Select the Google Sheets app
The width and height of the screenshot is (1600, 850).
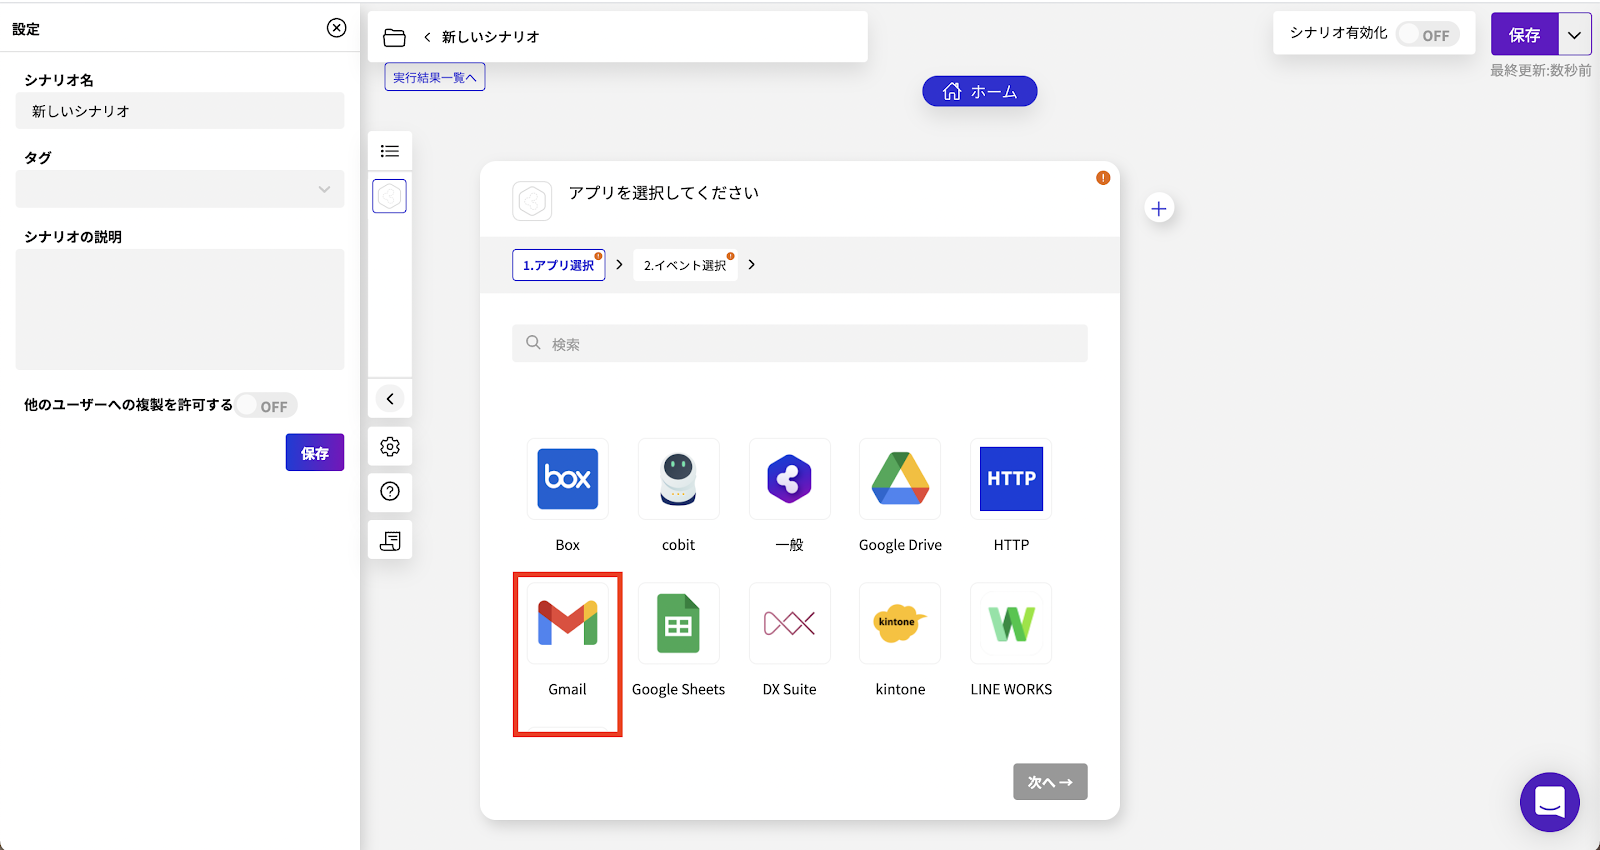(678, 623)
